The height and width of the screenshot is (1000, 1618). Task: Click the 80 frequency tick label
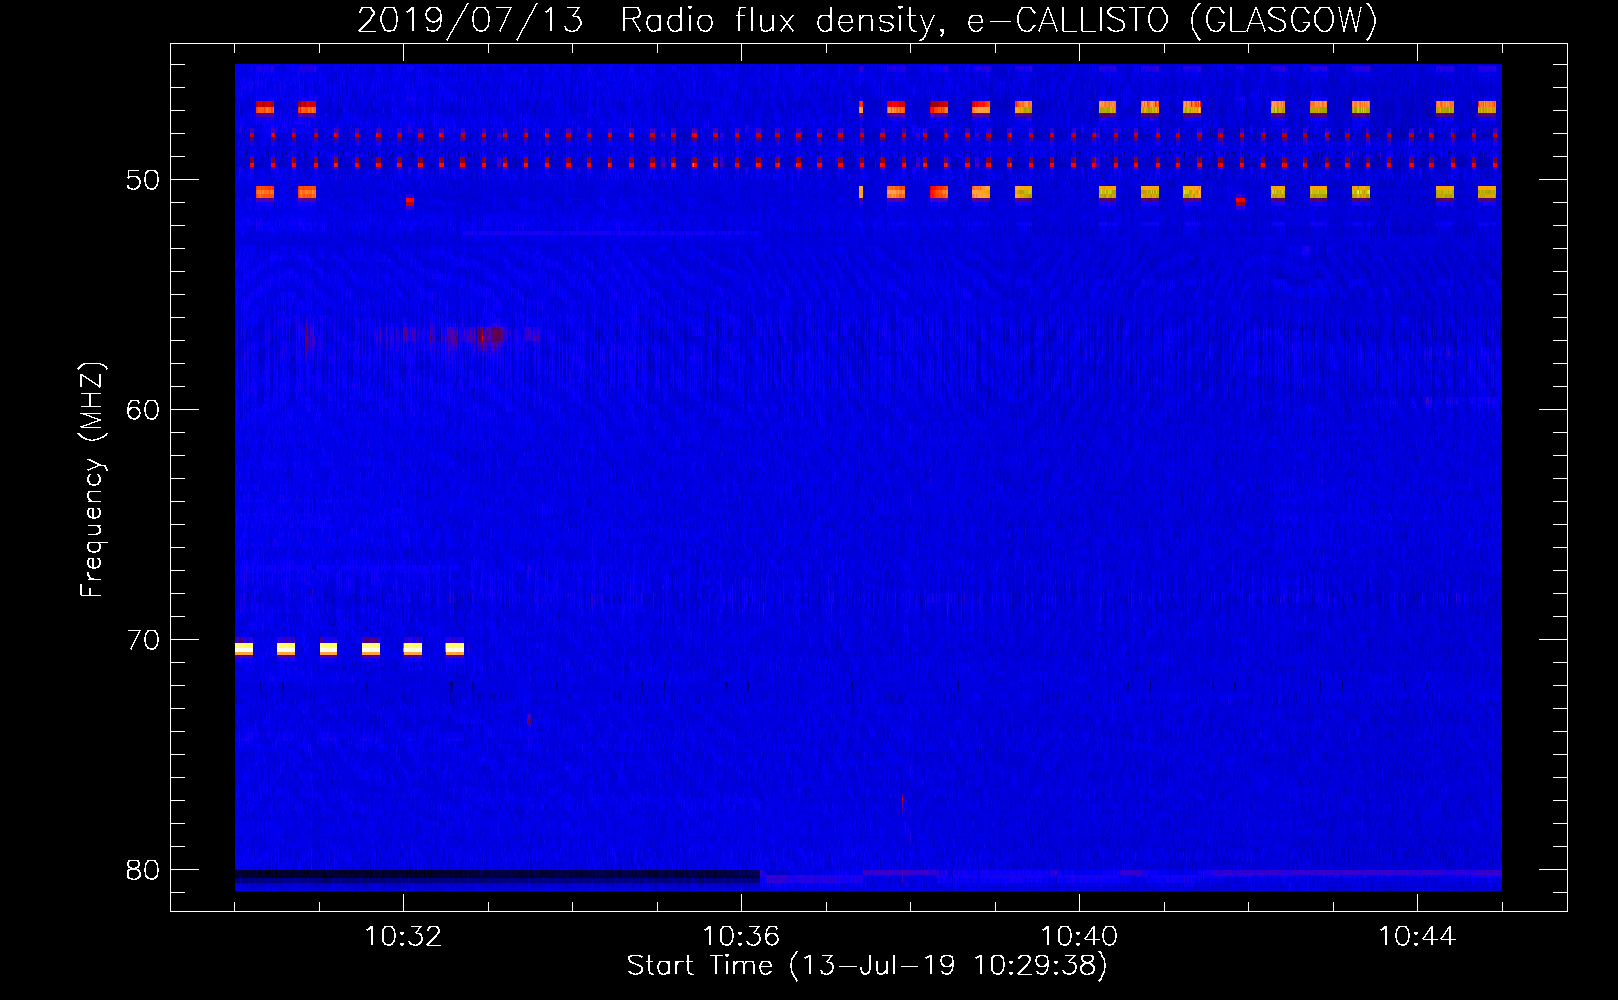click(143, 870)
